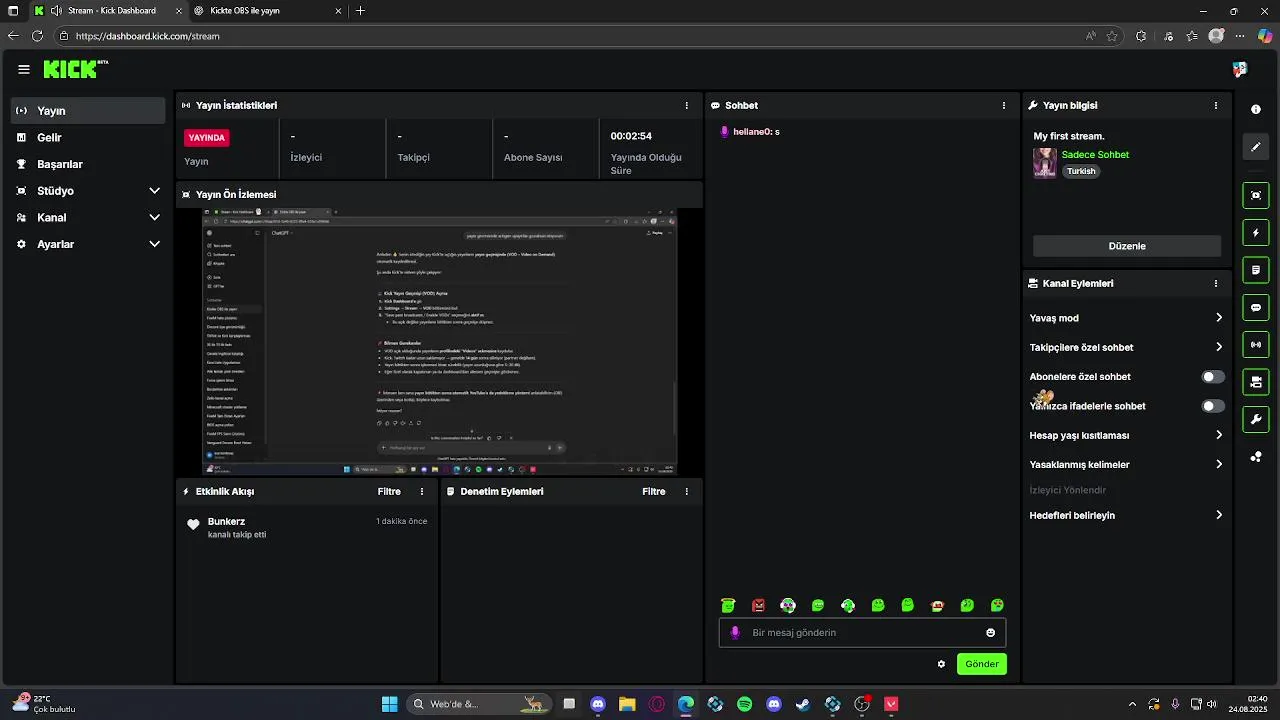
Task: Toggle the lightning bolt activity widget icon
Action: (1256, 233)
